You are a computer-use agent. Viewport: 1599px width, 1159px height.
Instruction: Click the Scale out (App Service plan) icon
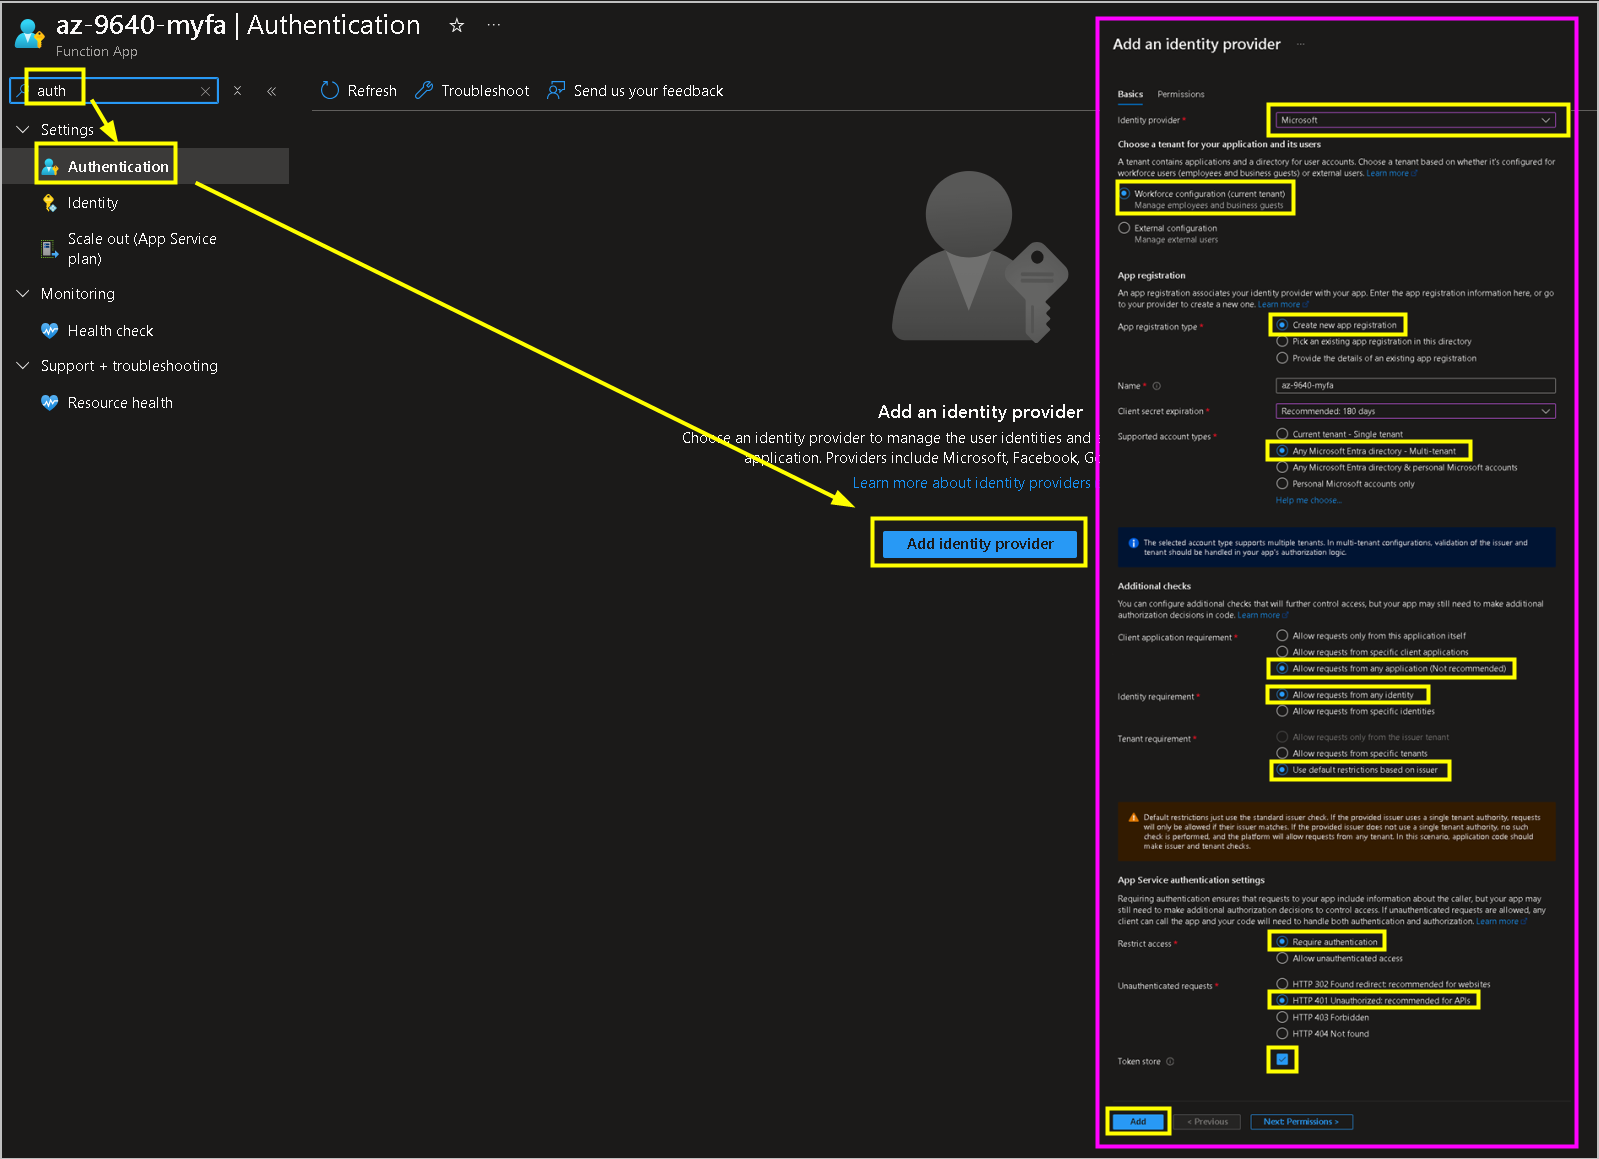click(x=50, y=249)
